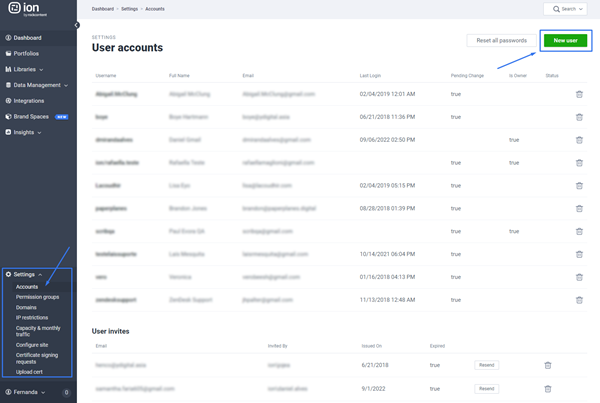Open the Search dropdown
The height and width of the screenshot is (403, 600).
(565, 9)
